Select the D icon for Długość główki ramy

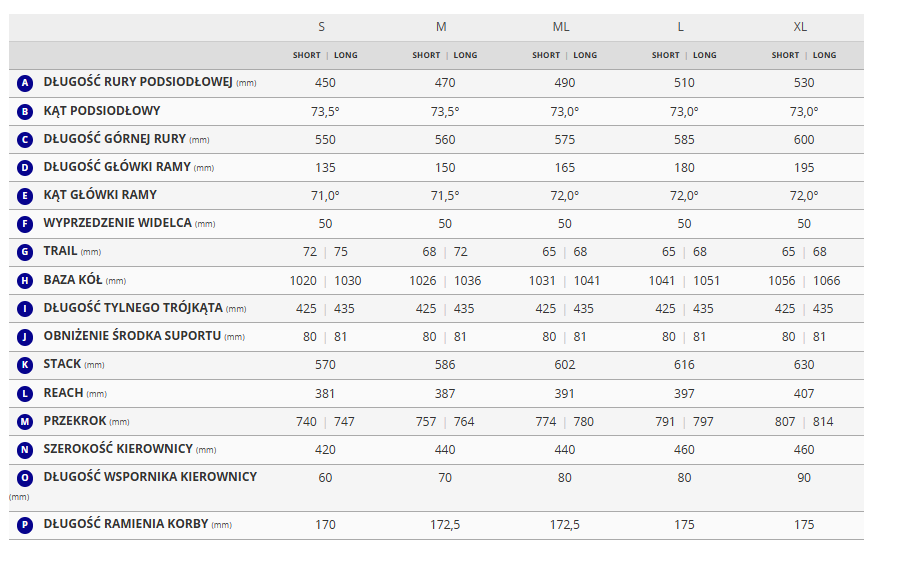[x=25, y=168]
